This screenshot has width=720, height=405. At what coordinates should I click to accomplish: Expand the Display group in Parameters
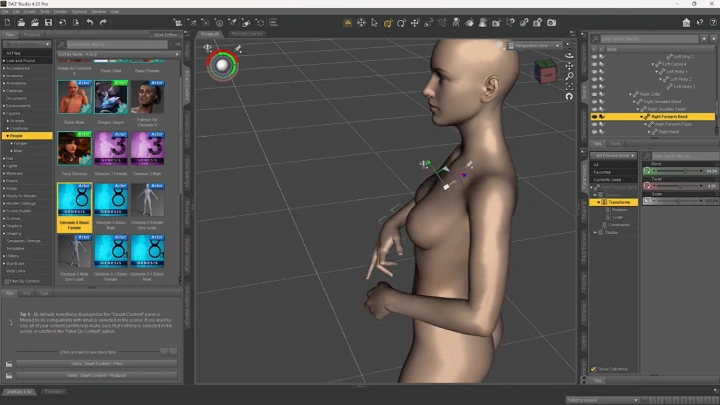[595, 232]
